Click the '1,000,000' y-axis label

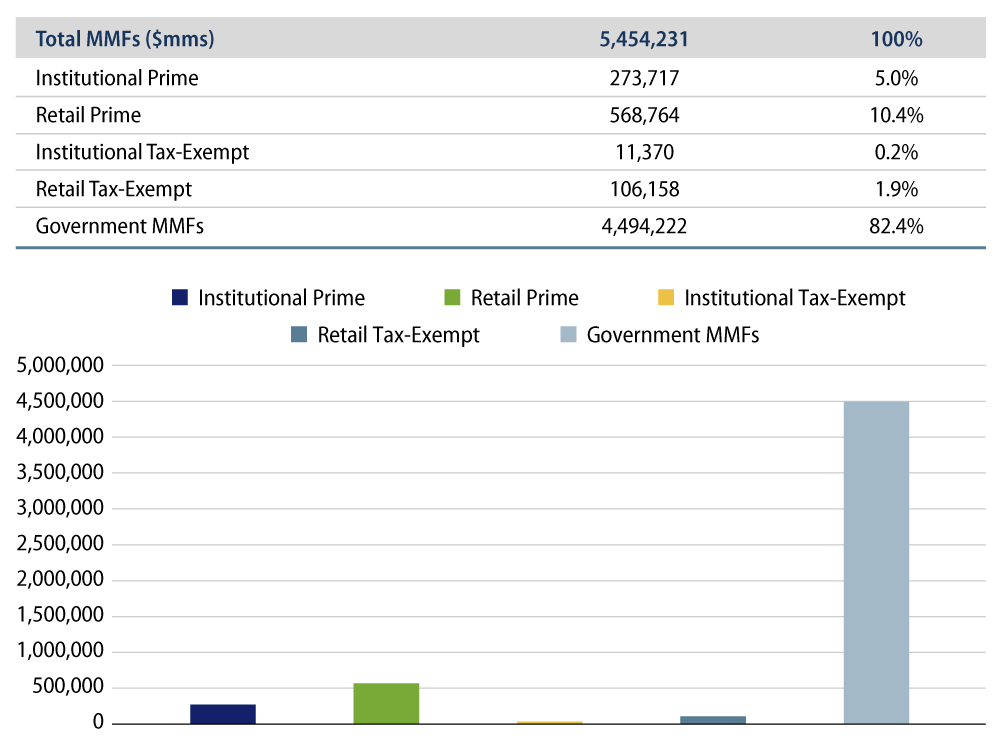60,651
